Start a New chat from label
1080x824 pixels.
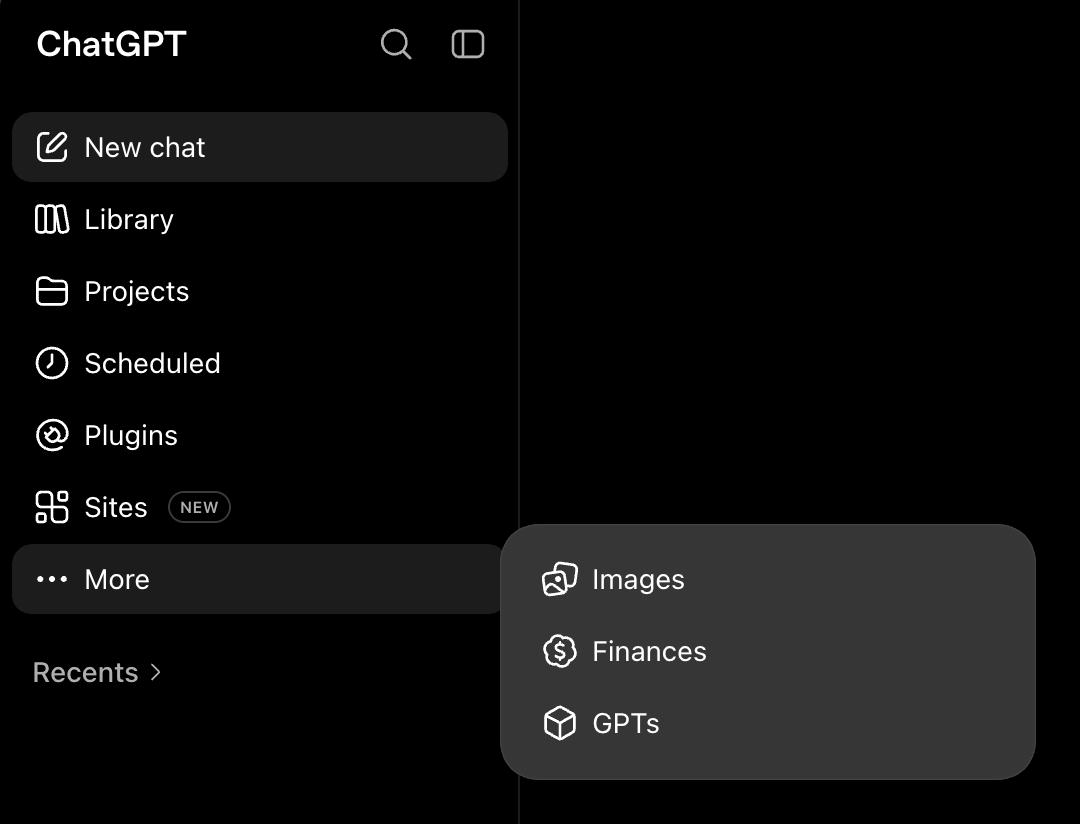tap(145, 147)
